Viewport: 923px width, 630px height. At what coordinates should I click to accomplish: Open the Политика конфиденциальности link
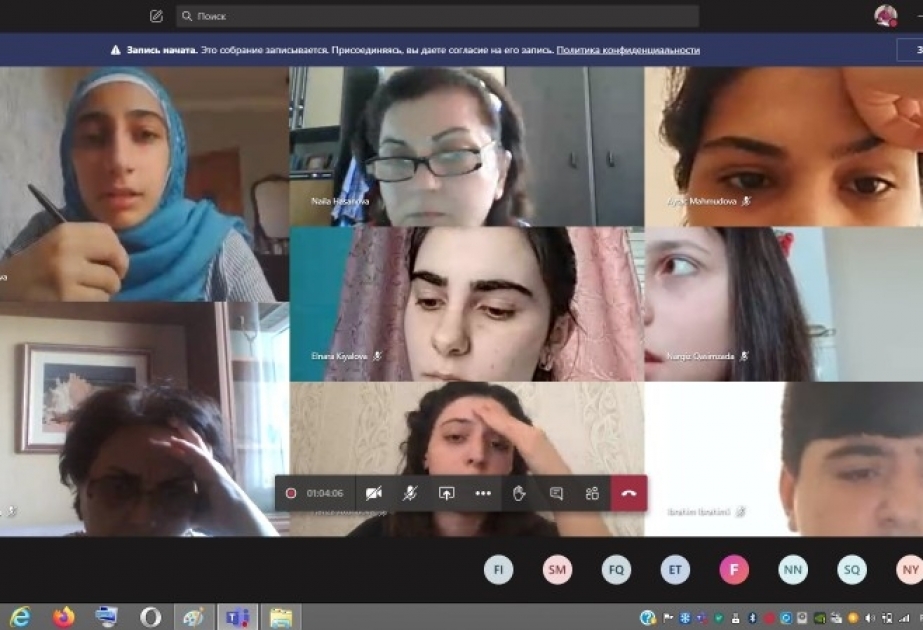click(x=628, y=50)
